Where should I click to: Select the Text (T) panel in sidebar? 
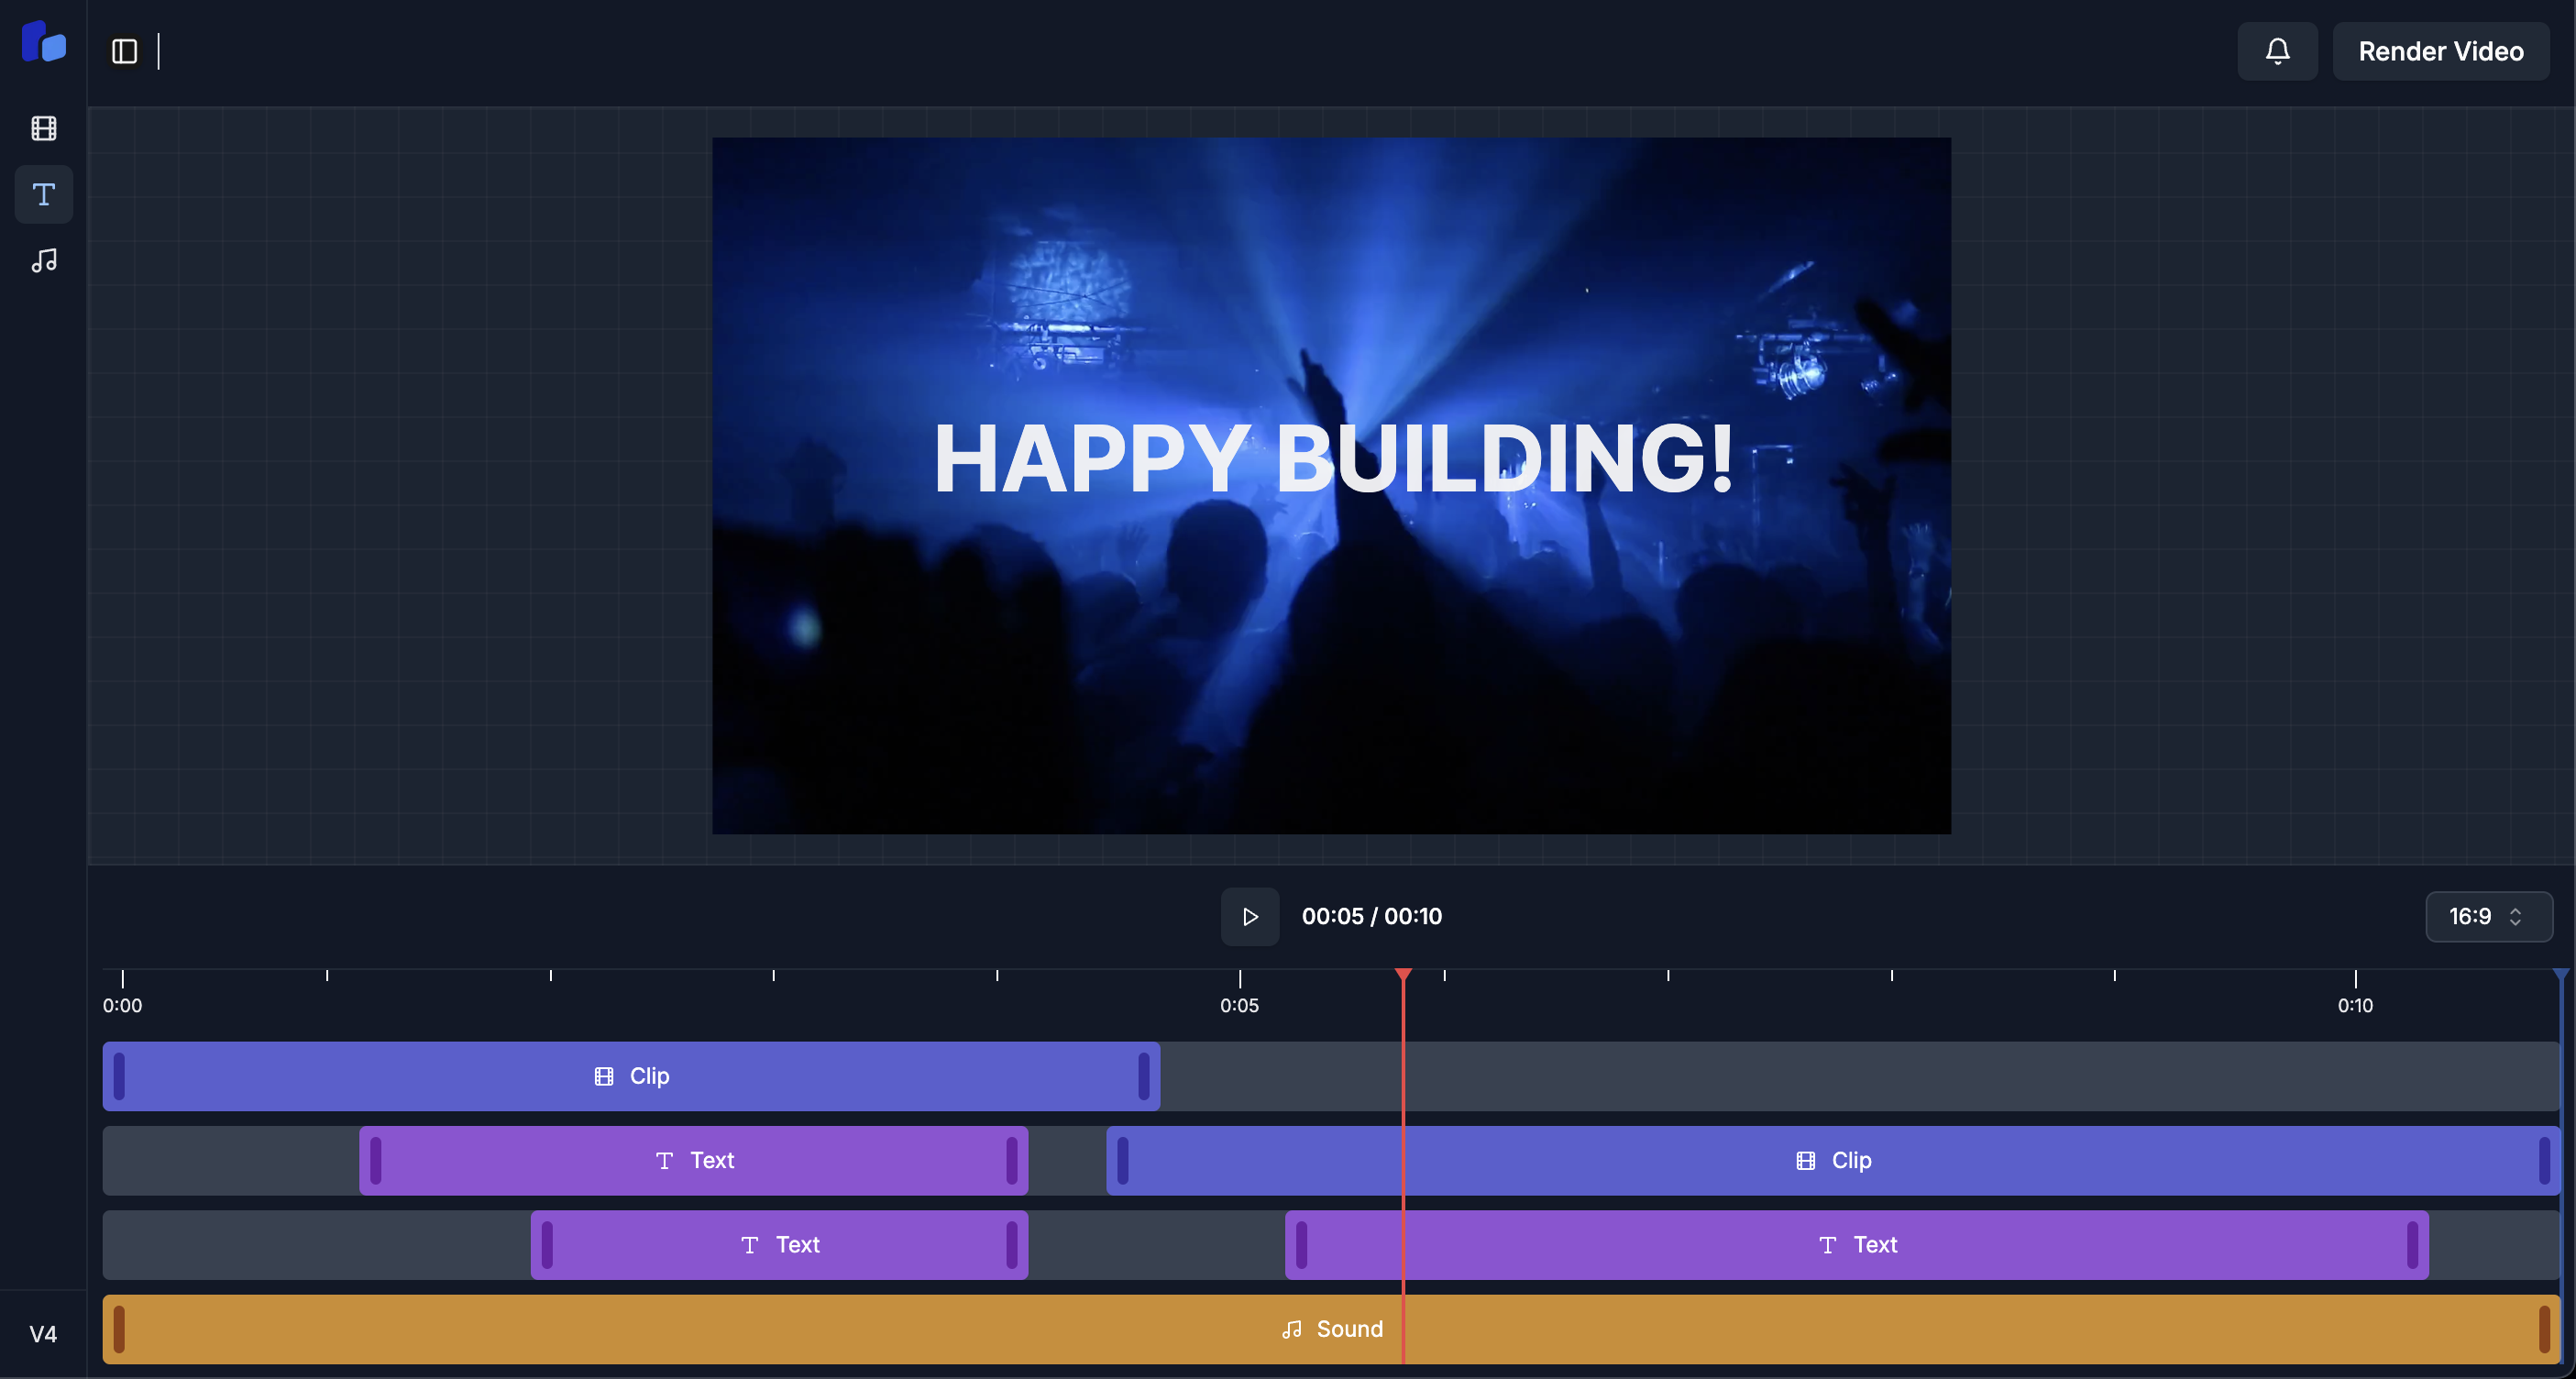[43, 194]
